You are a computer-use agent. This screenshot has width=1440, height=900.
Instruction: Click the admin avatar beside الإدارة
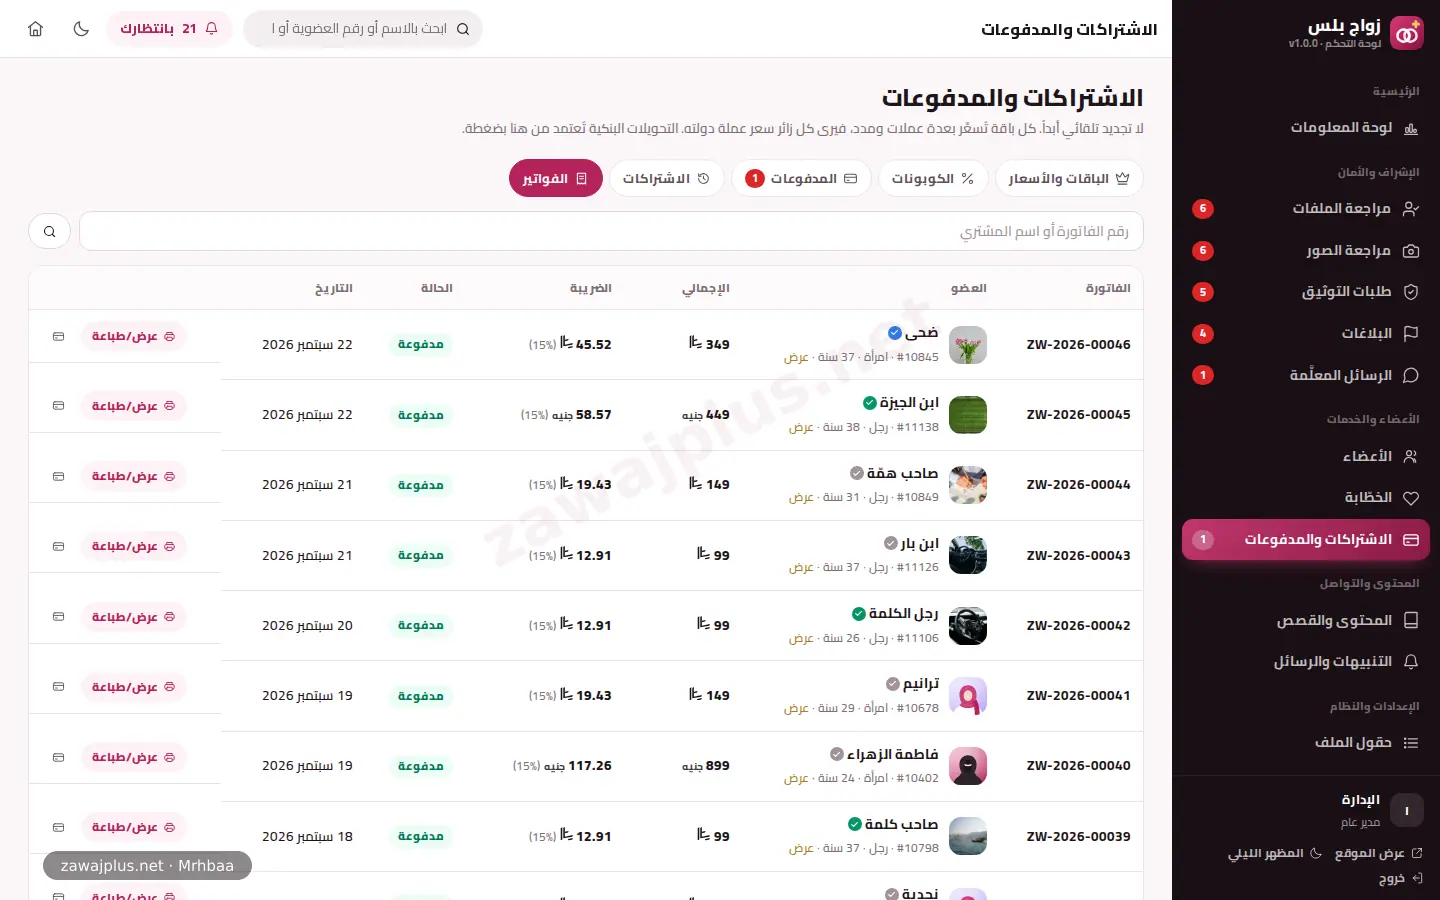(1407, 811)
